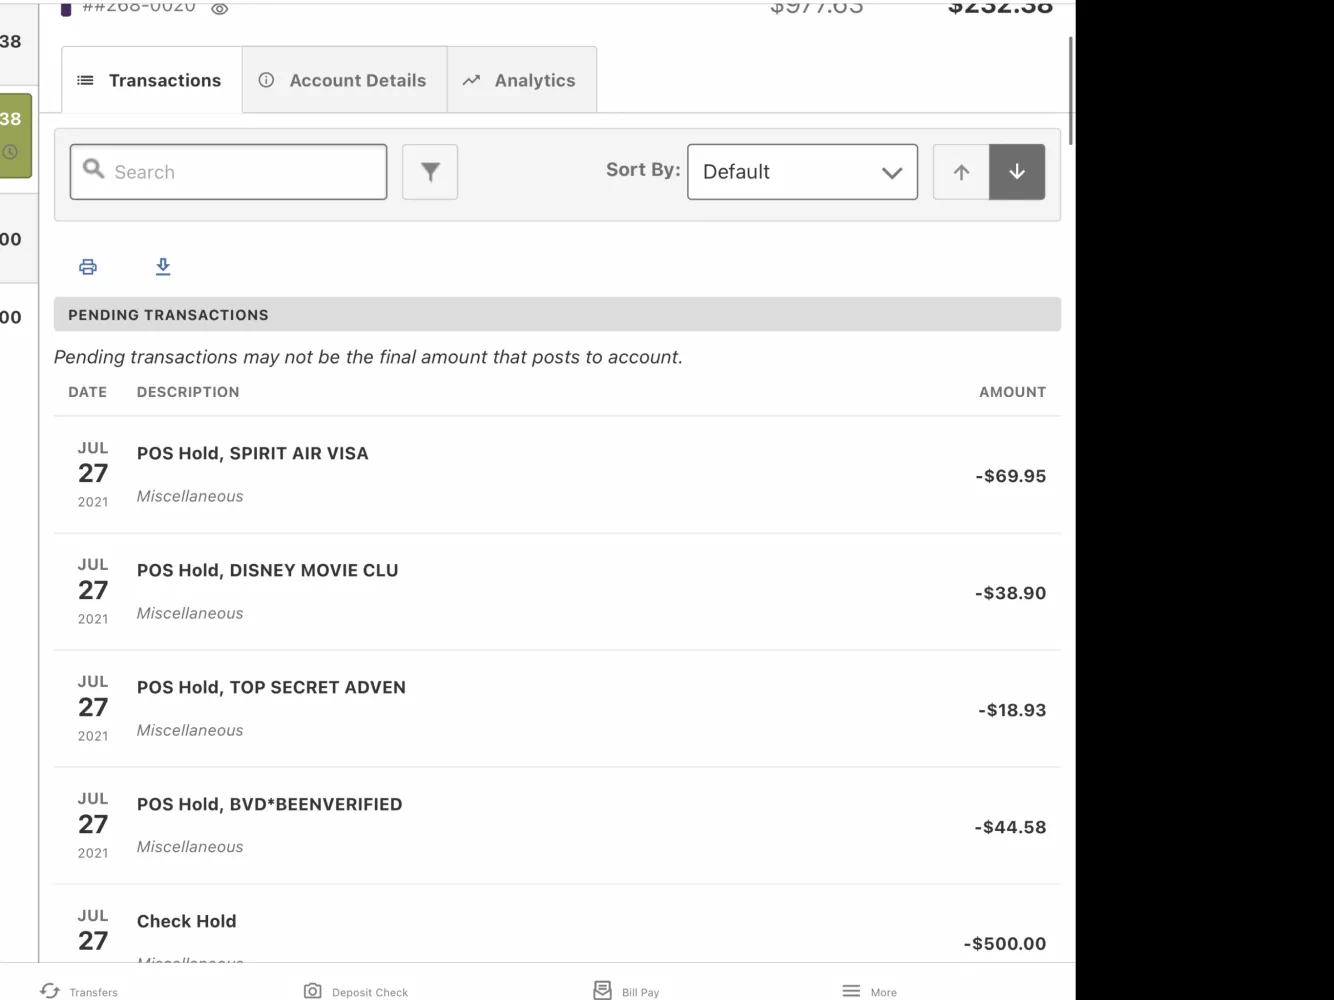Switch to the Analytics tab
The image size is (1334, 1000).
tap(521, 80)
